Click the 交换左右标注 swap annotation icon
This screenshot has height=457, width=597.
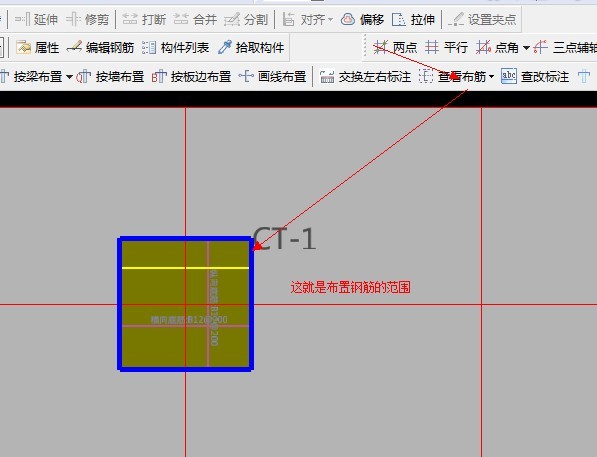(327, 76)
